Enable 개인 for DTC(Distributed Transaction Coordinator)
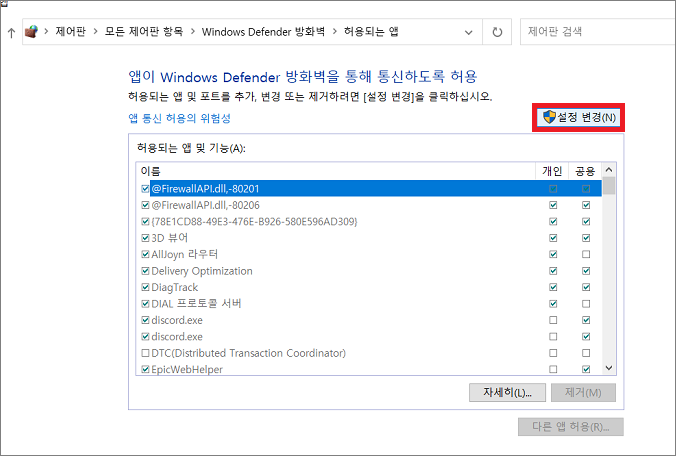Viewport: 676px width, 456px height. (553, 353)
